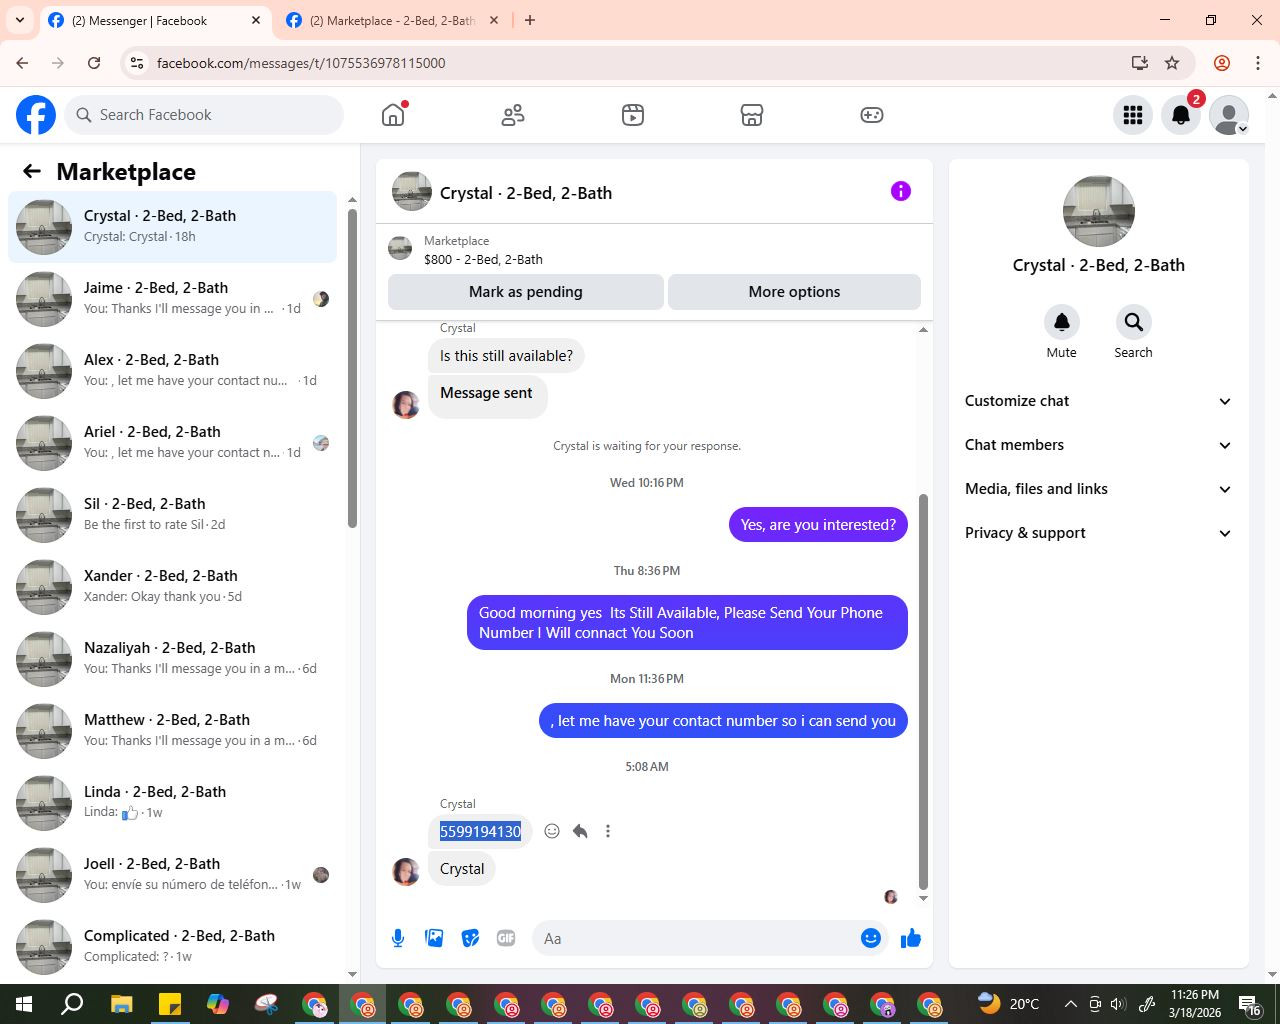The image size is (1280, 1024).
Task: Open the emoji picker in composer
Action: click(871, 938)
